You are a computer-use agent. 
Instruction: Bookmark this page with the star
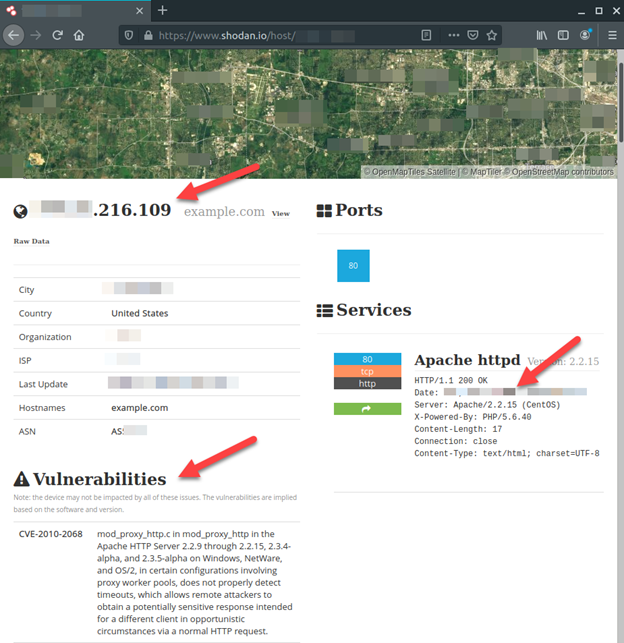point(492,35)
